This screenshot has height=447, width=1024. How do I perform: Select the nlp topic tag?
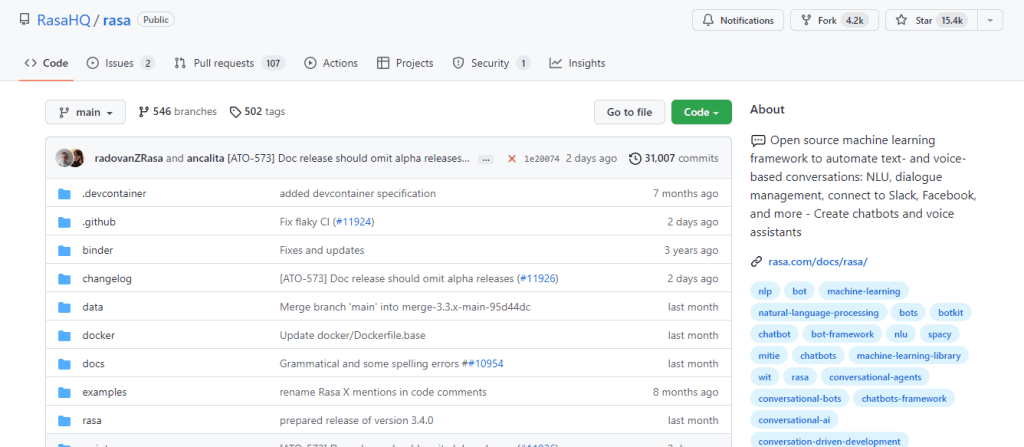[764, 291]
